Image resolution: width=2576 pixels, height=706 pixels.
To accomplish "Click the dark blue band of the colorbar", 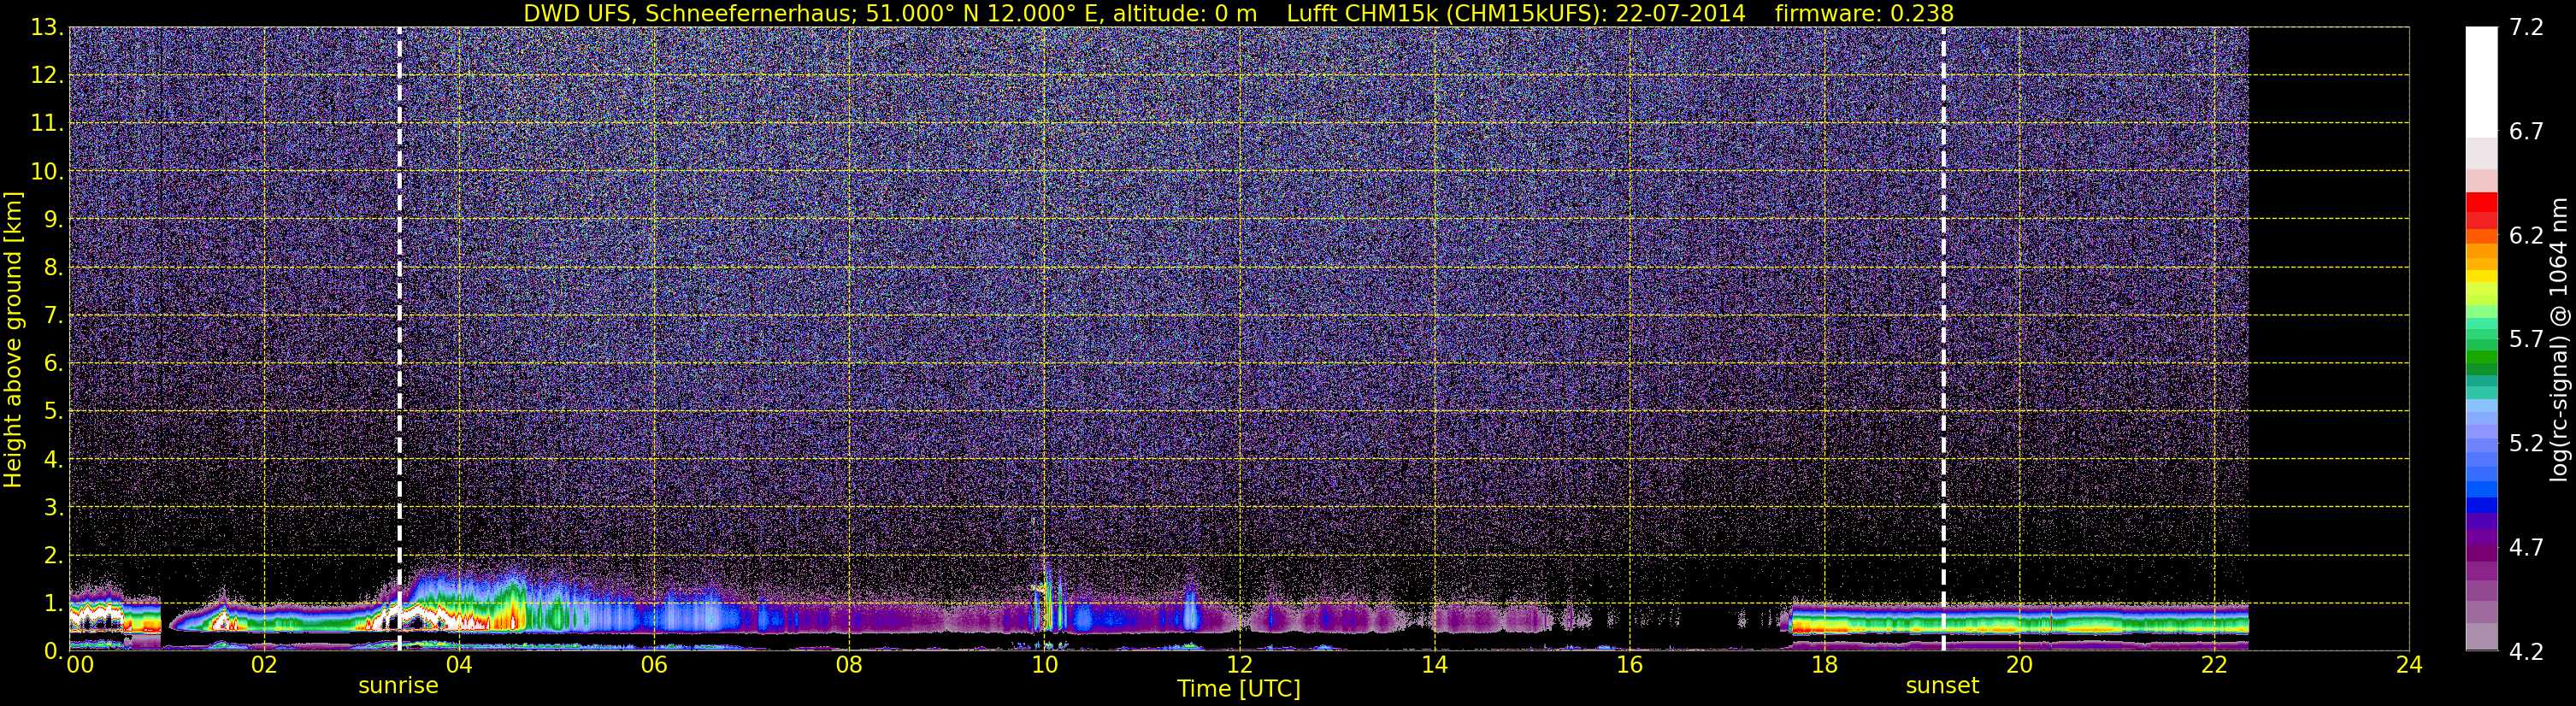I will (2481, 505).
